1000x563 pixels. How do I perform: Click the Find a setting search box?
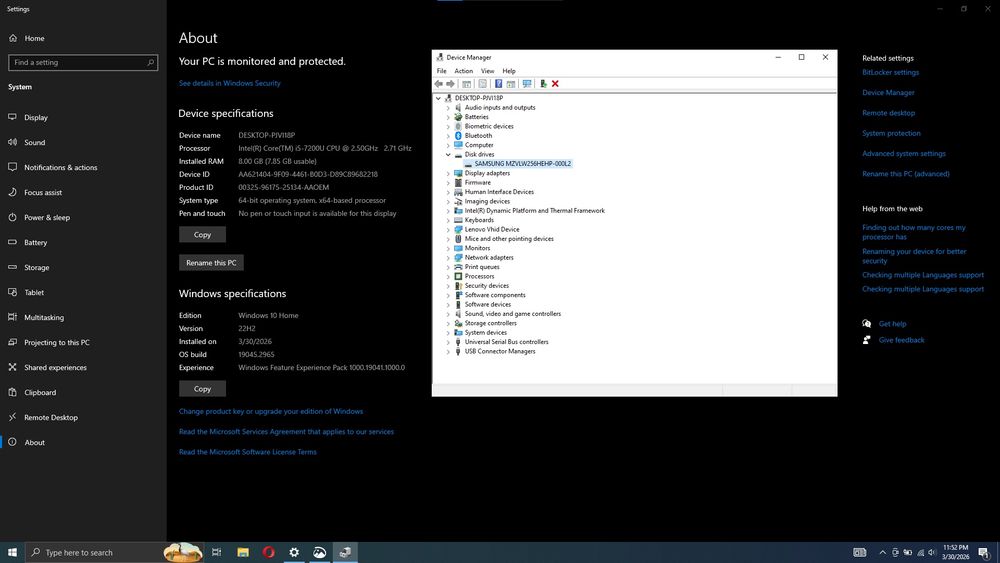point(83,62)
